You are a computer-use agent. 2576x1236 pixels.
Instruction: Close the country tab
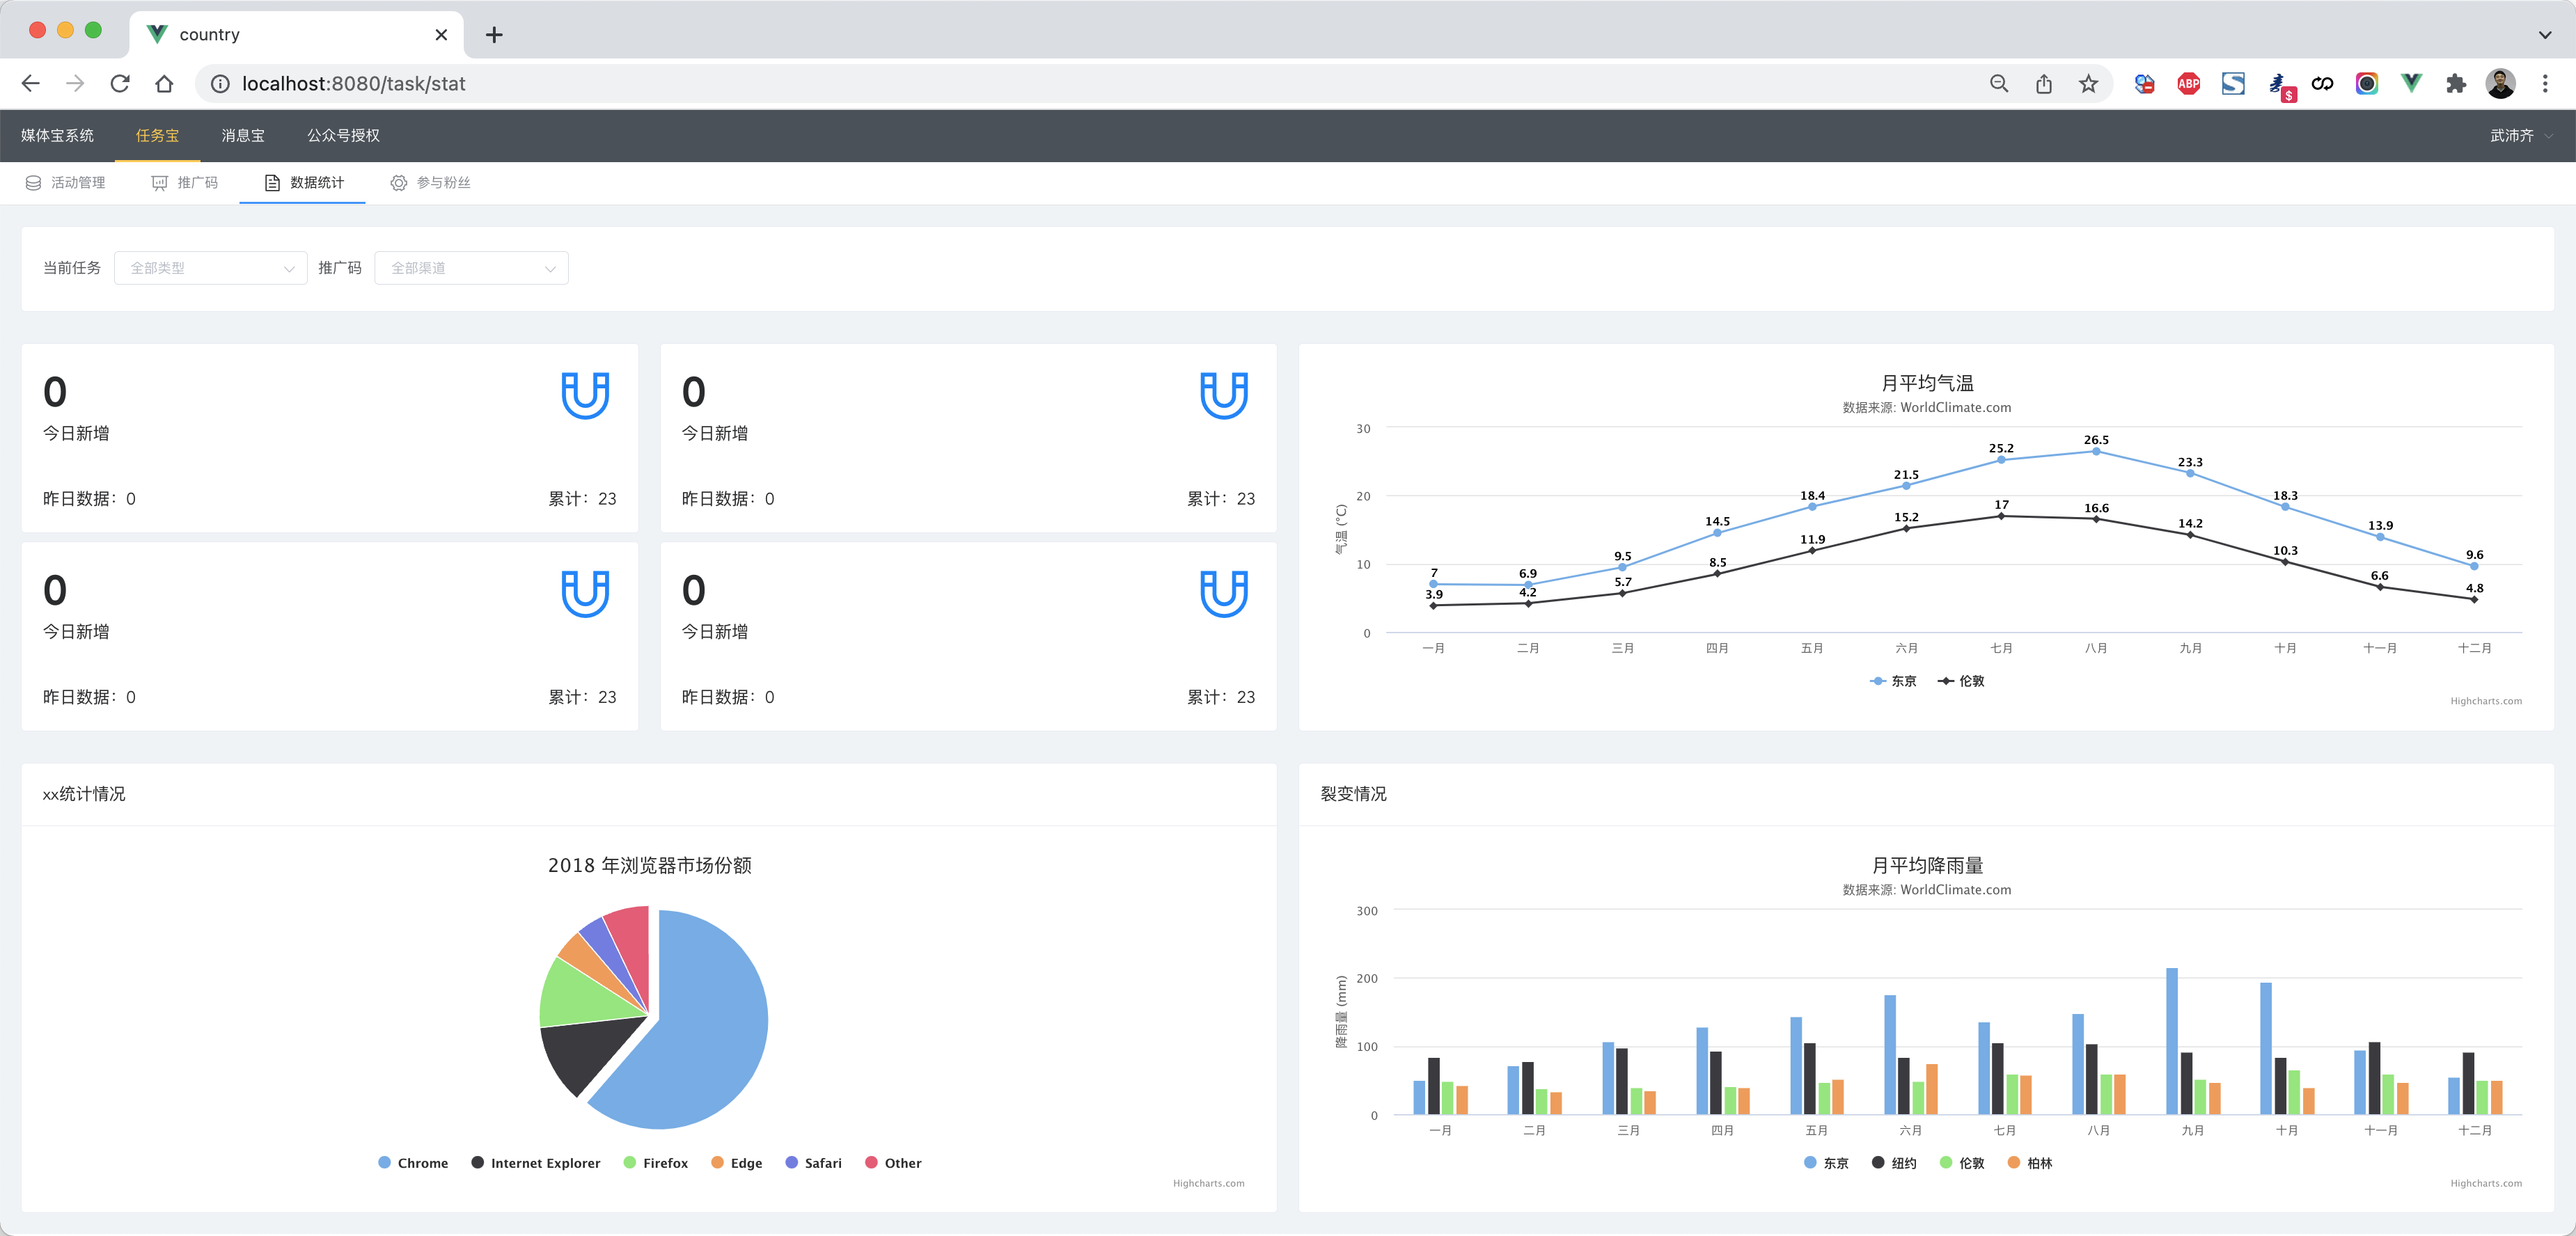441,35
